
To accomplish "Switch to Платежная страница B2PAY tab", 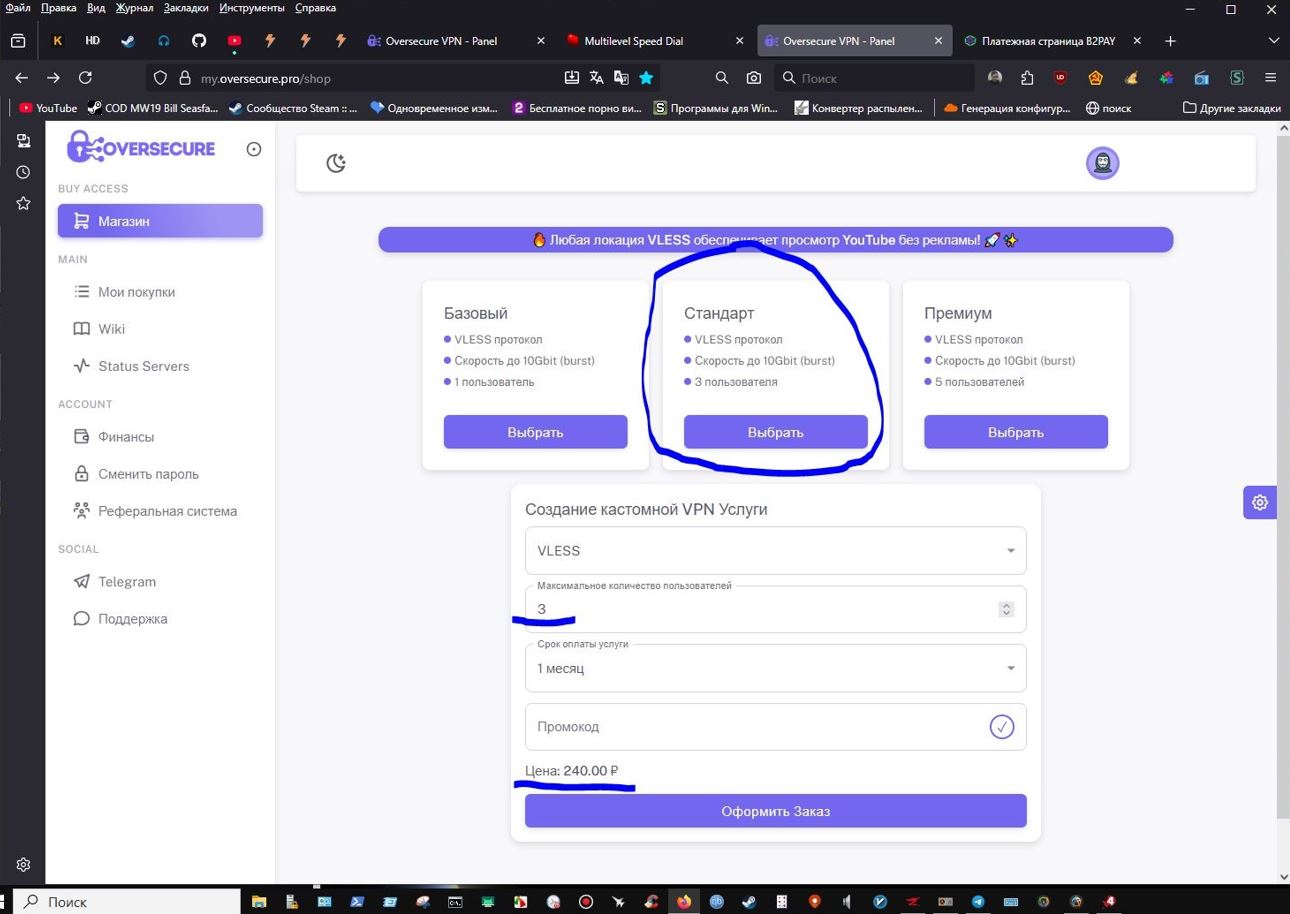I will [x=1052, y=41].
